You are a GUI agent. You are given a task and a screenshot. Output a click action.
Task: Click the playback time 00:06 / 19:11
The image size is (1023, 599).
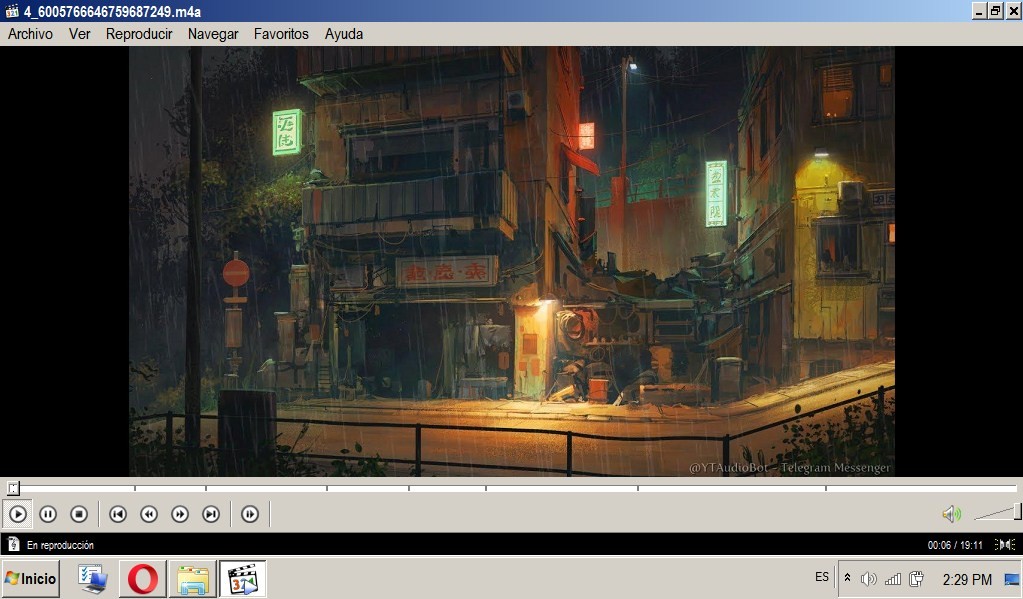954,545
